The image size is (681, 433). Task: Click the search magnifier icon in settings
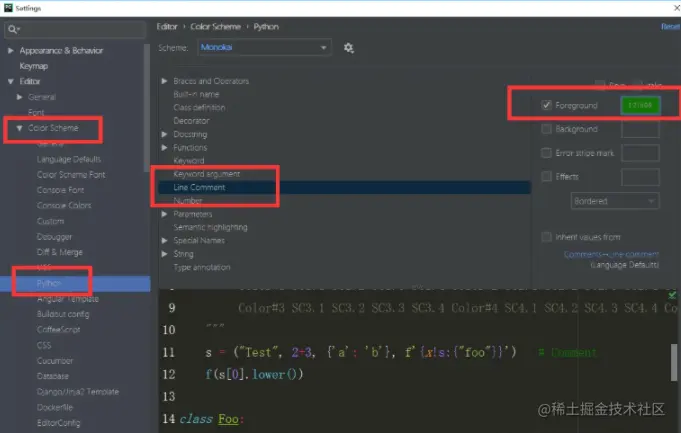13,29
